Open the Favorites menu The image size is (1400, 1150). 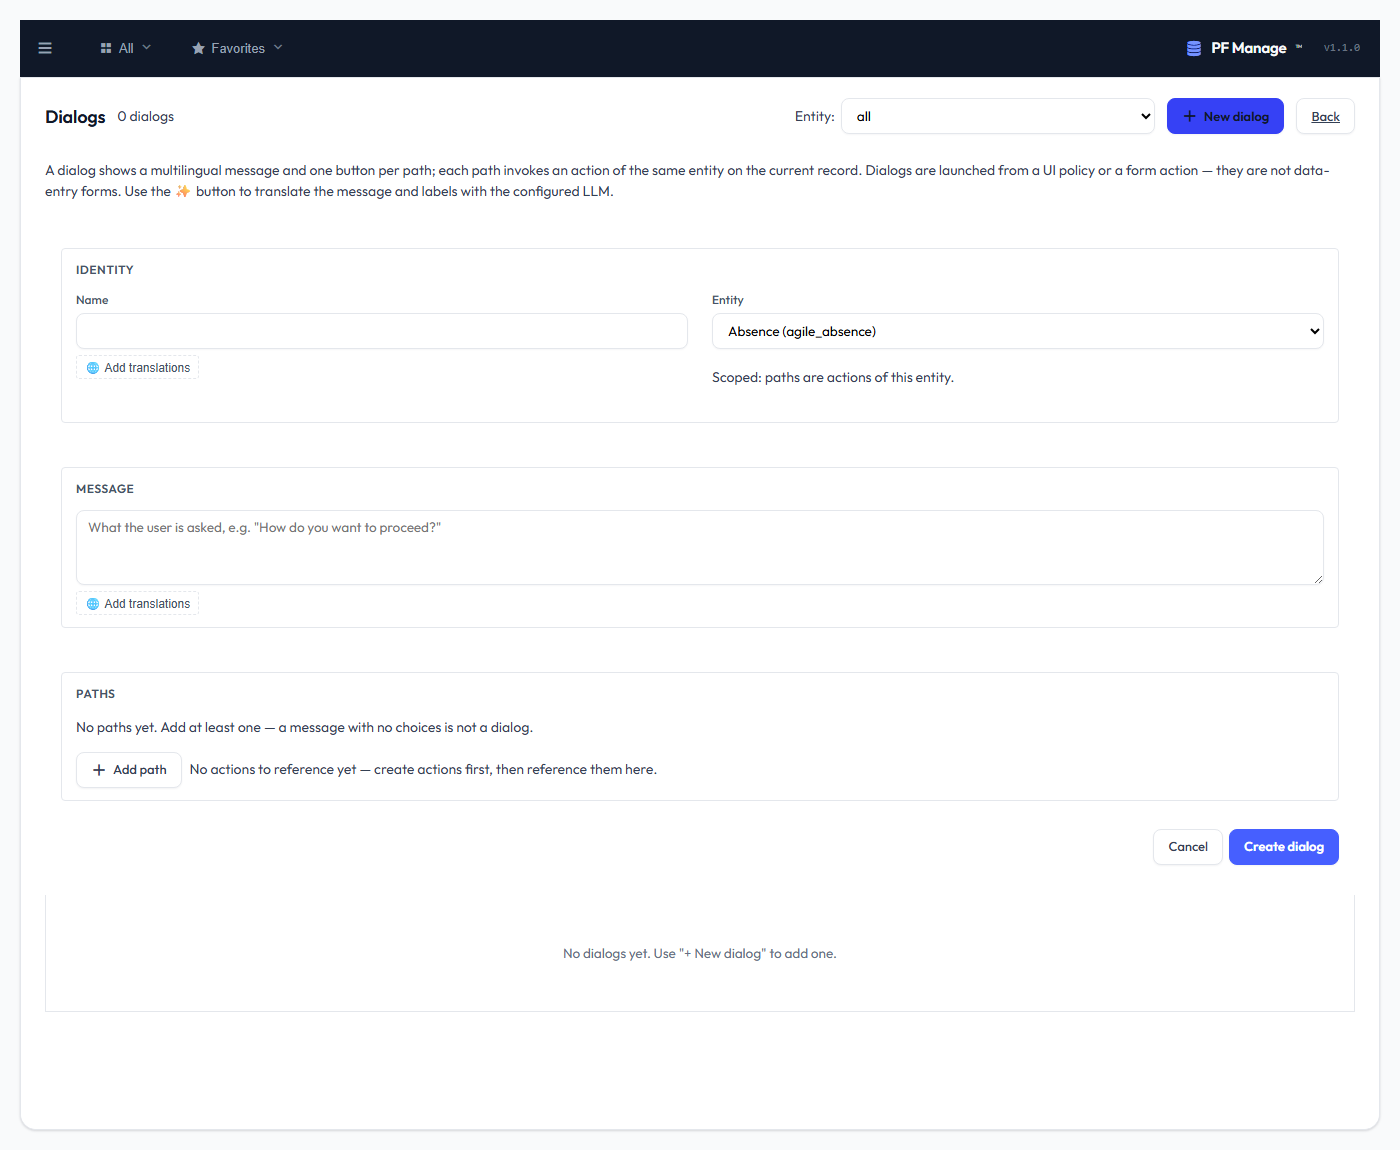coord(237,48)
